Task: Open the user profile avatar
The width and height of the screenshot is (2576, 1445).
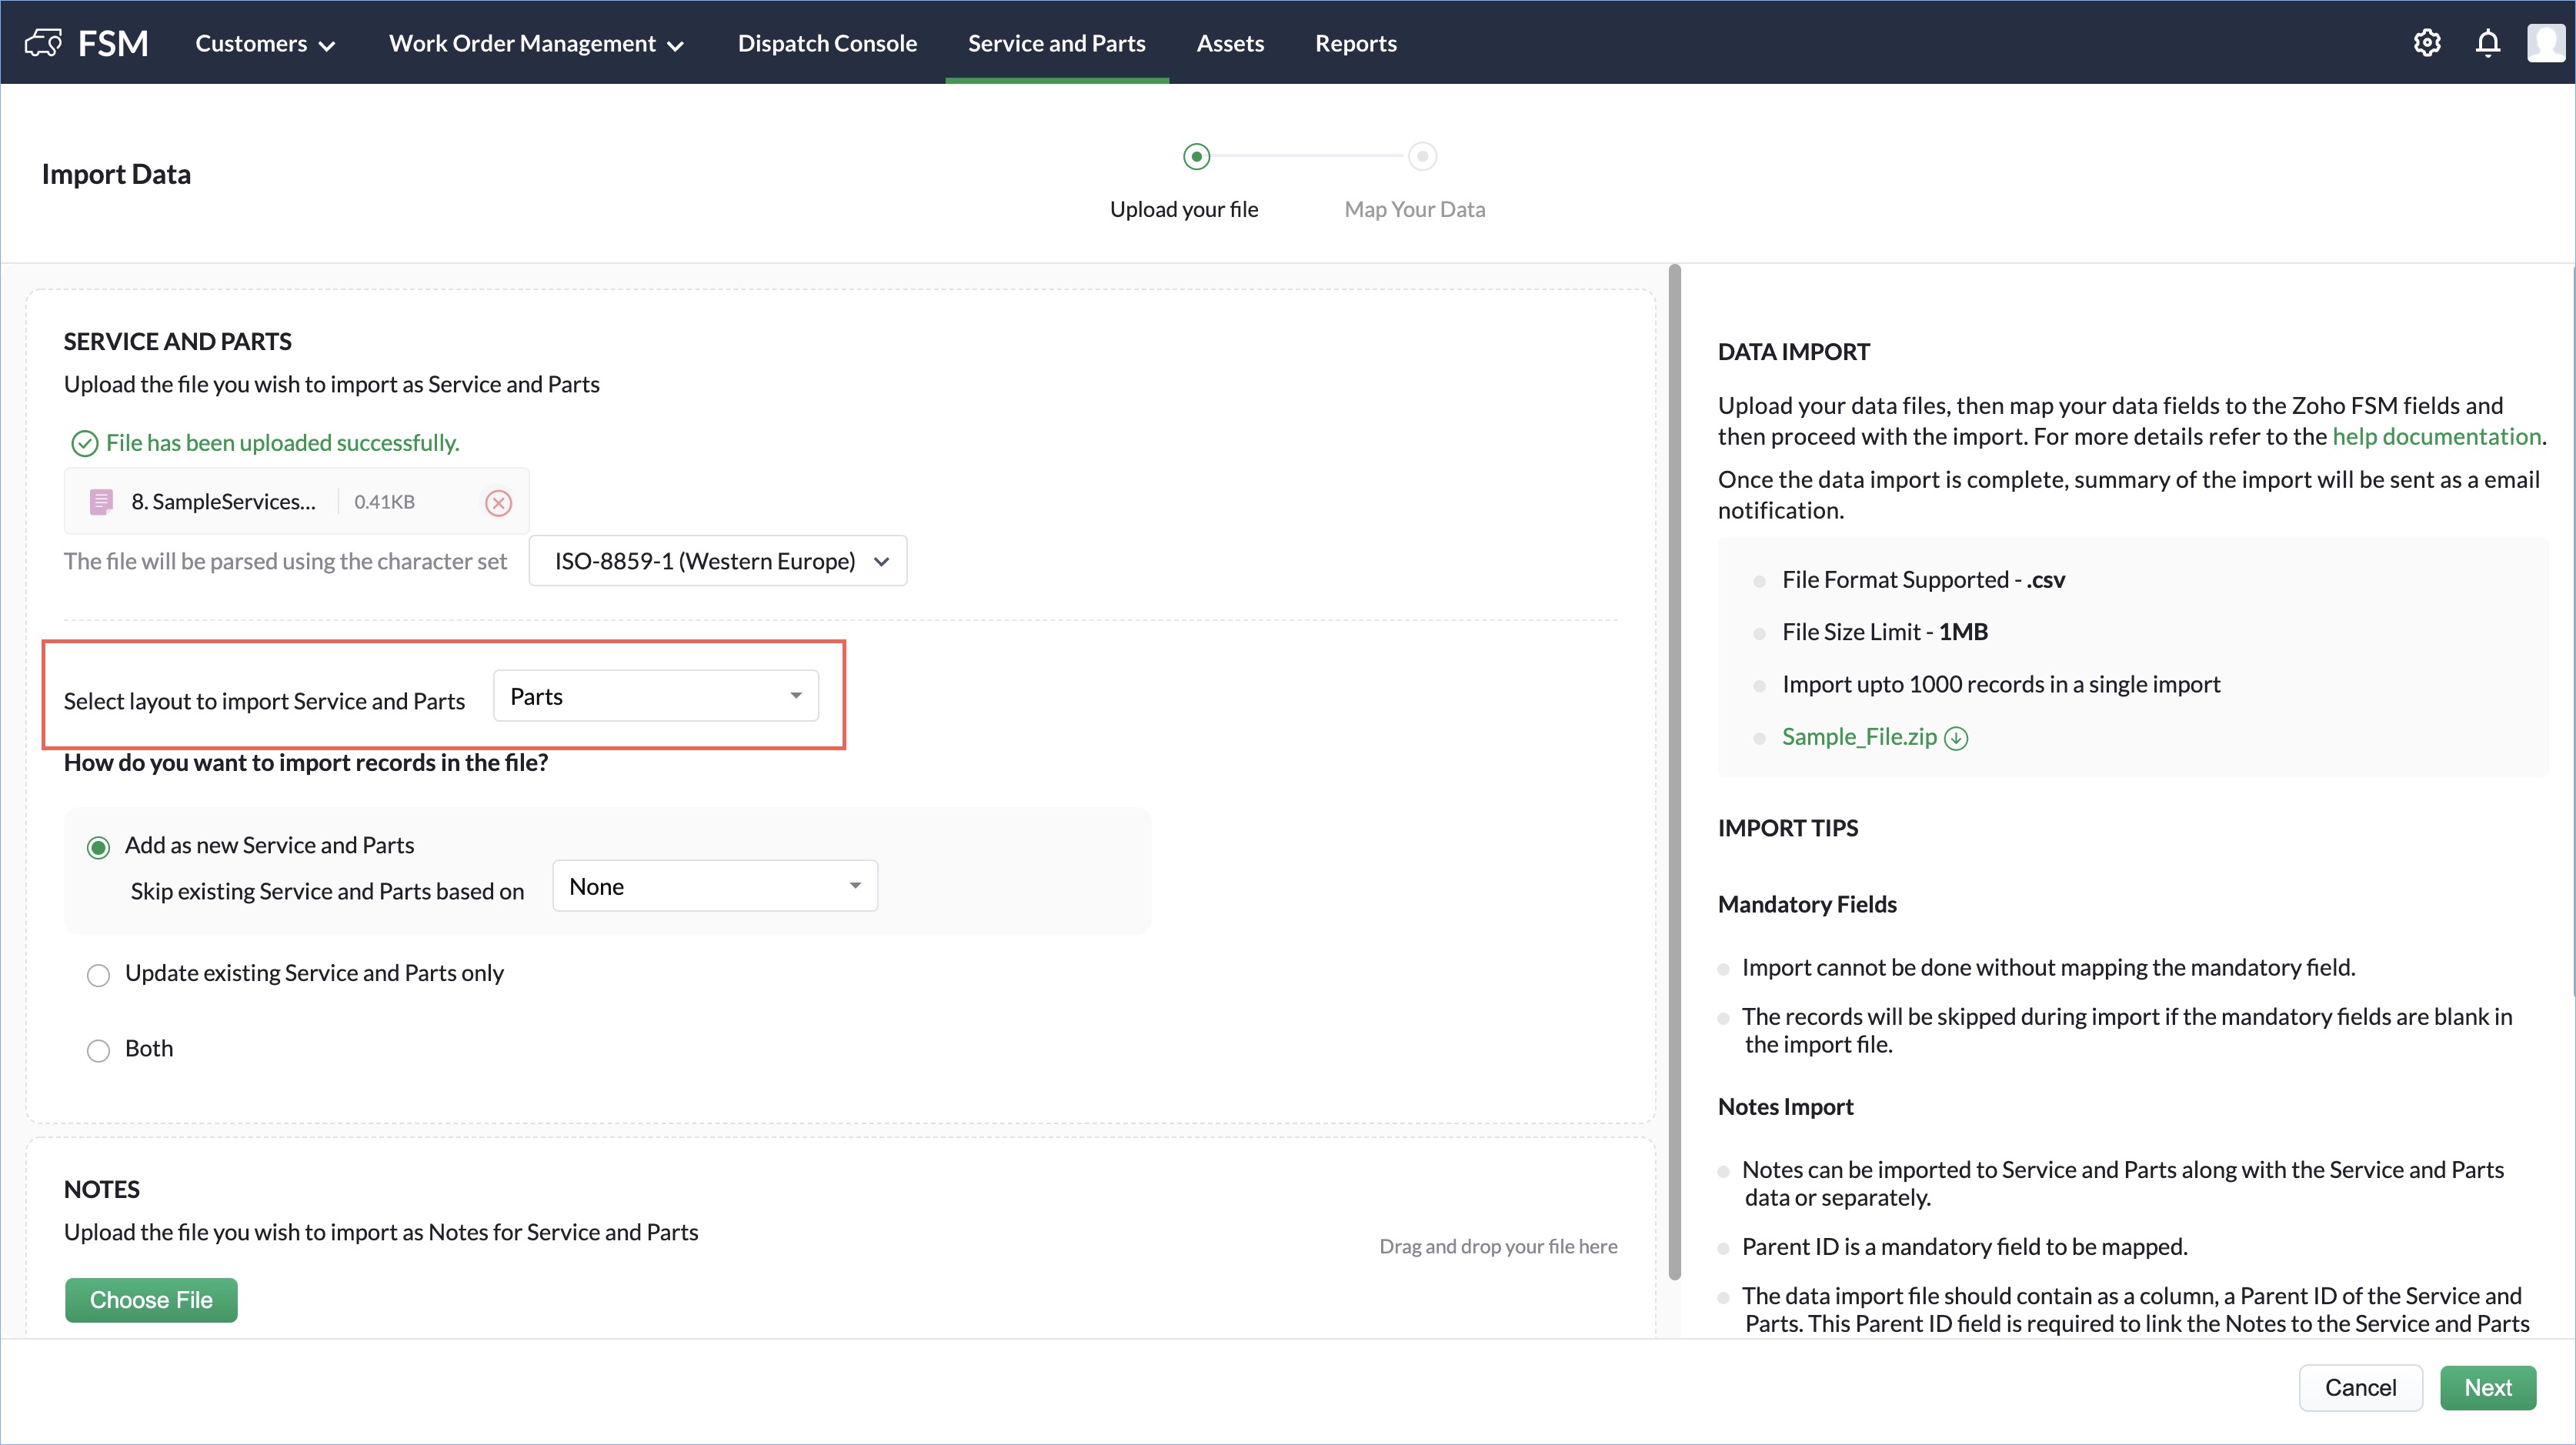Action: (x=2546, y=43)
